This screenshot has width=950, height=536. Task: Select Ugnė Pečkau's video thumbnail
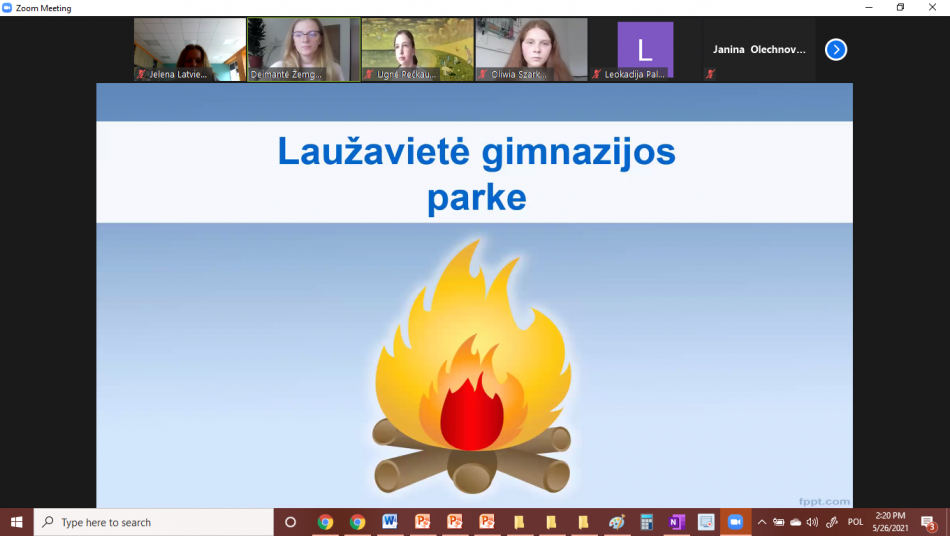pyautogui.click(x=417, y=49)
